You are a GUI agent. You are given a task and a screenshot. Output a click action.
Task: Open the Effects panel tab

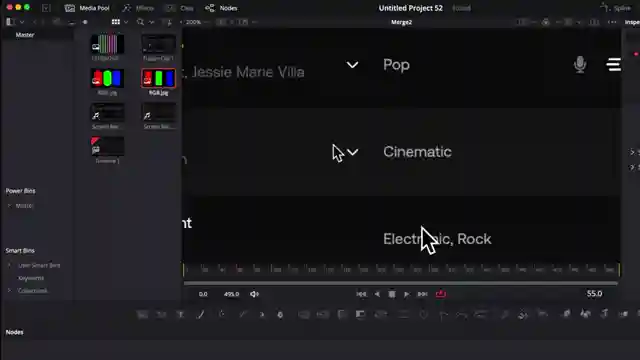[138, 8]
